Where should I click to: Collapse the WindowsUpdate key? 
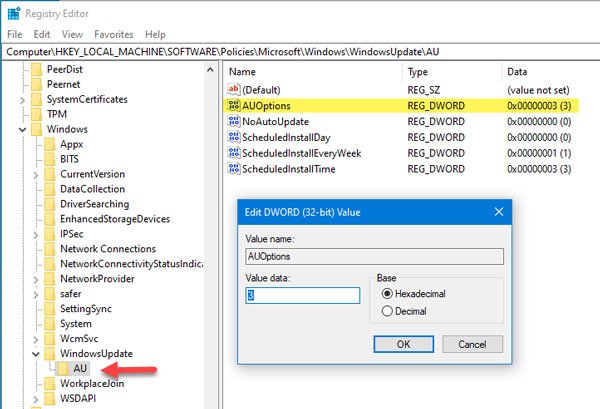36,354
